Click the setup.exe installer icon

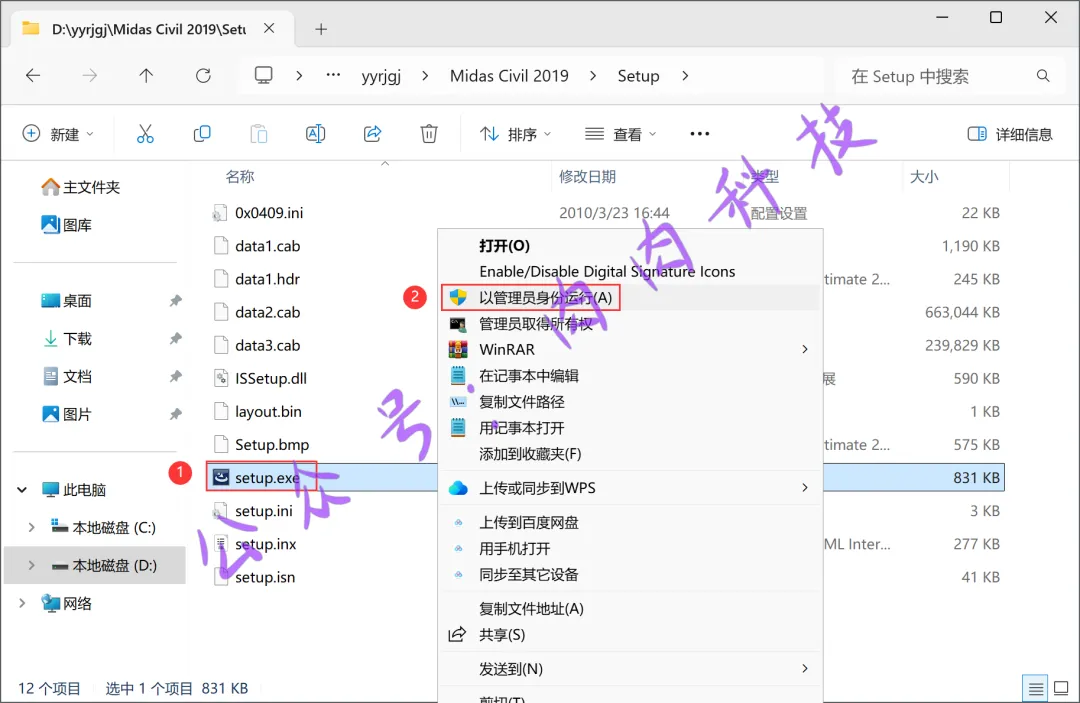(220, 477)
